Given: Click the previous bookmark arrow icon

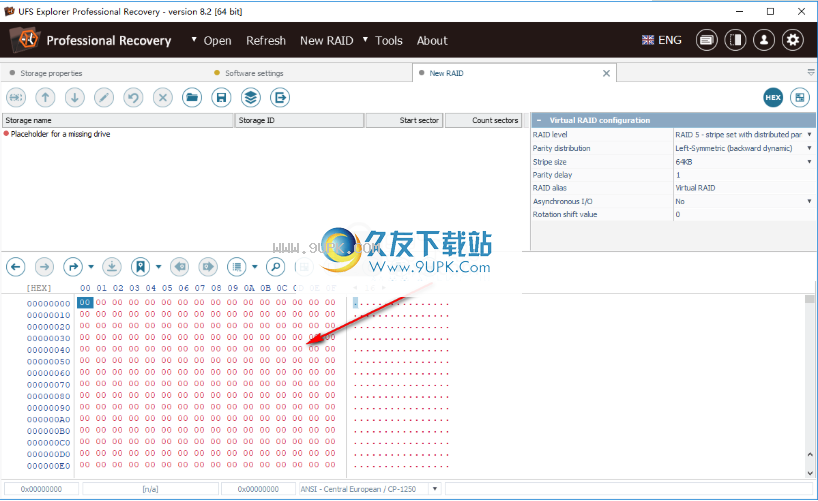Looking at the screenshot, I should pos(180,267).
